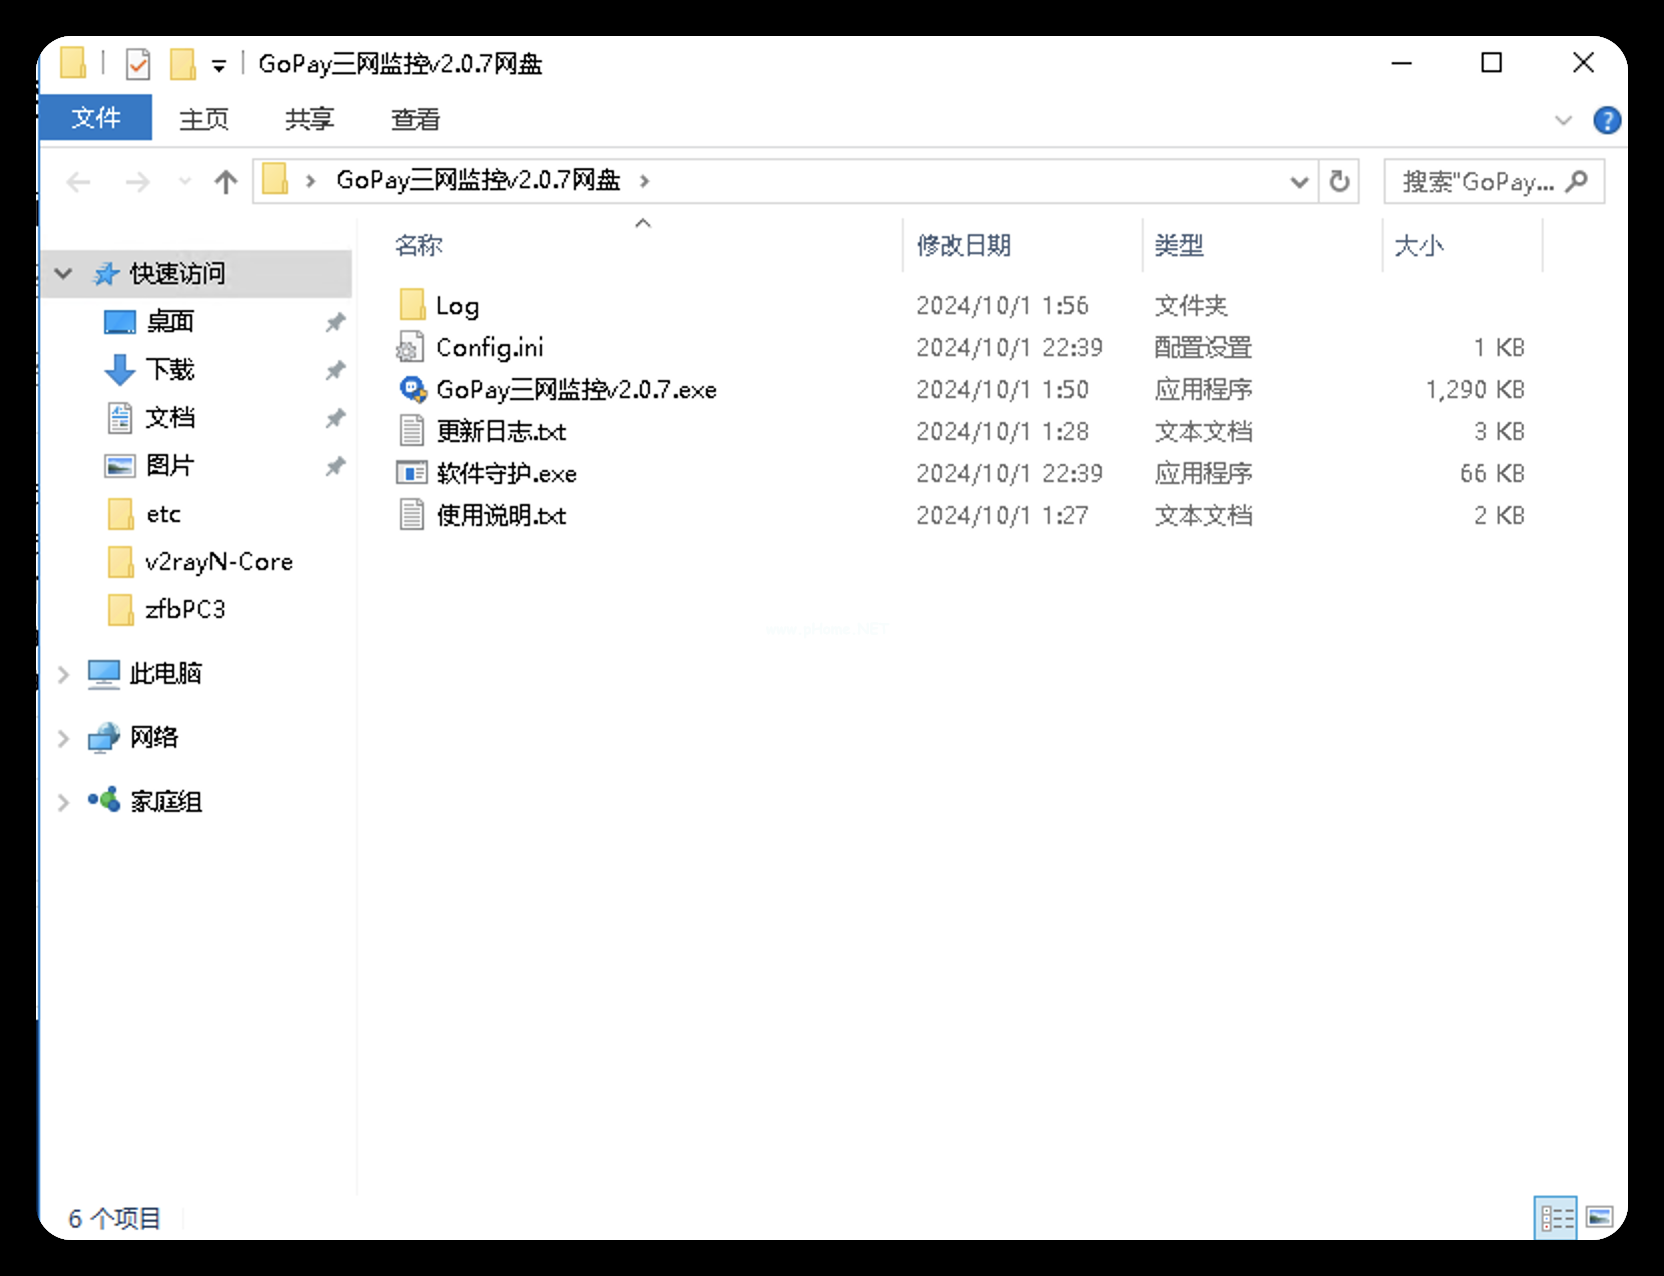Collapse the 快速访问 tree node
1664x1276 pixels.
(64, 273)
